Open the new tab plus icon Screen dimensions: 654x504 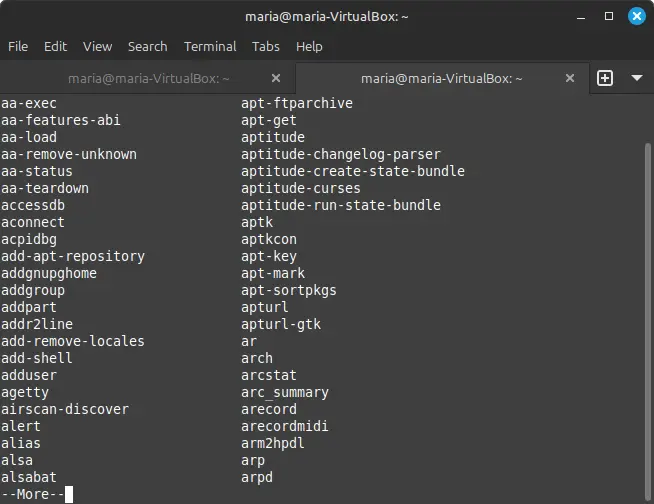[x=605, y=78]
